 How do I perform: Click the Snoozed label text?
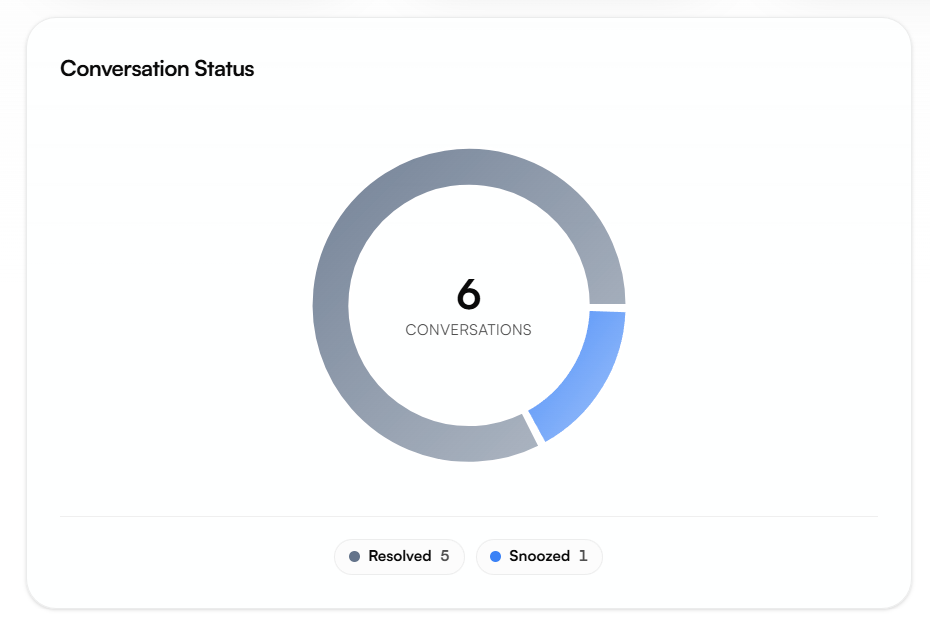[x=540, y=556]
